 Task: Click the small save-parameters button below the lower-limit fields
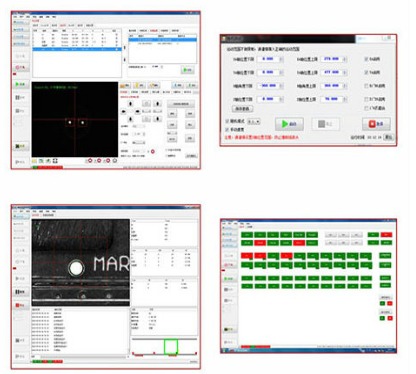[242, 109]
